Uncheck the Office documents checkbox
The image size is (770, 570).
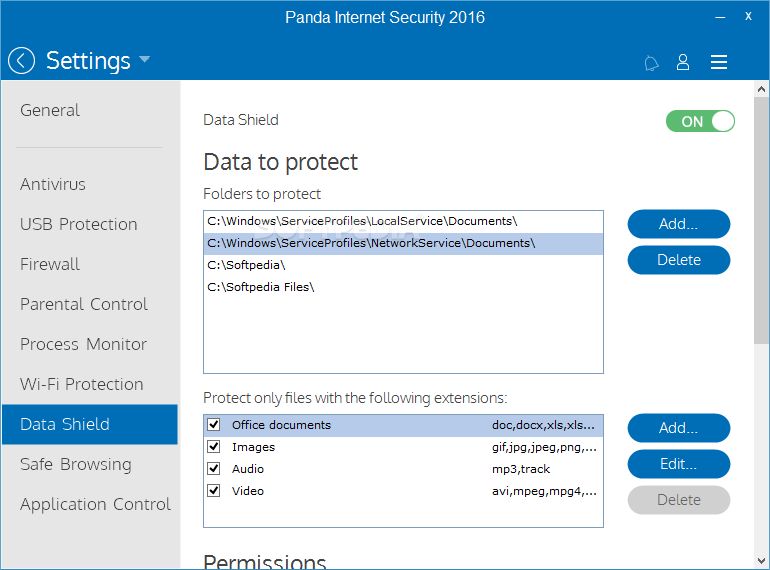(x=213, y=425)
